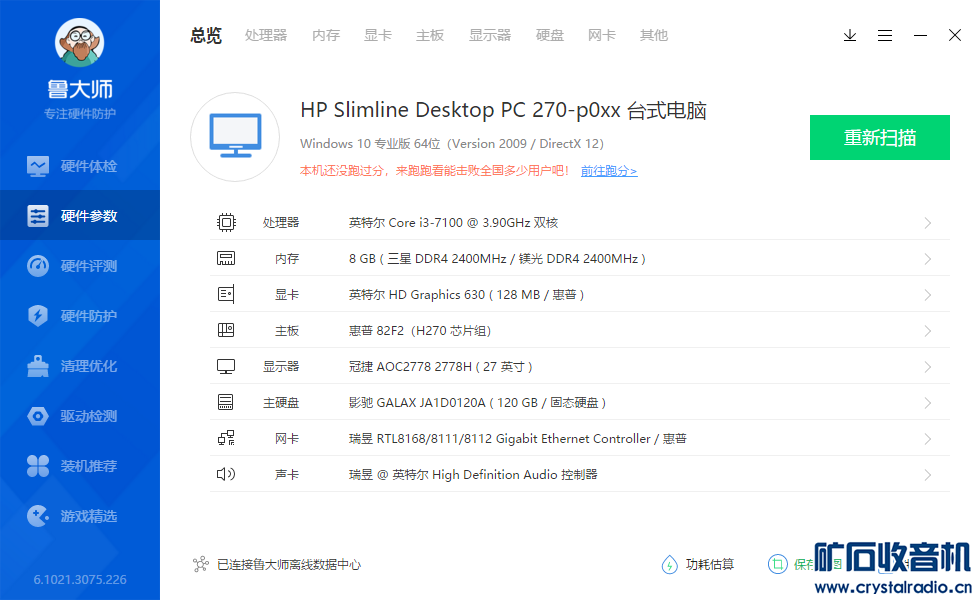The width and height of the screenshot is (980, 600).
Task: Switch to the 总览 tab
Action: click(206, 36)
